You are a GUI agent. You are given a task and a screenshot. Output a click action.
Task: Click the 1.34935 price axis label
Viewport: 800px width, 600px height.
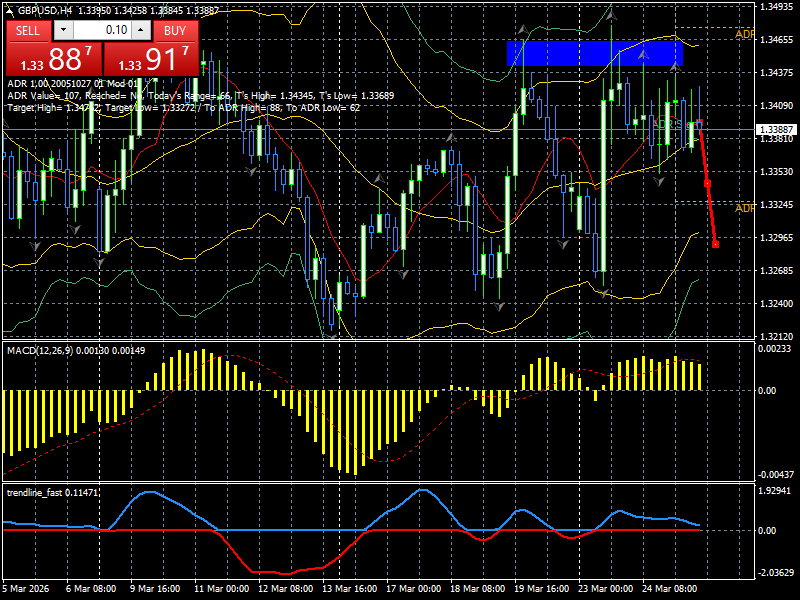coord(776,7)
